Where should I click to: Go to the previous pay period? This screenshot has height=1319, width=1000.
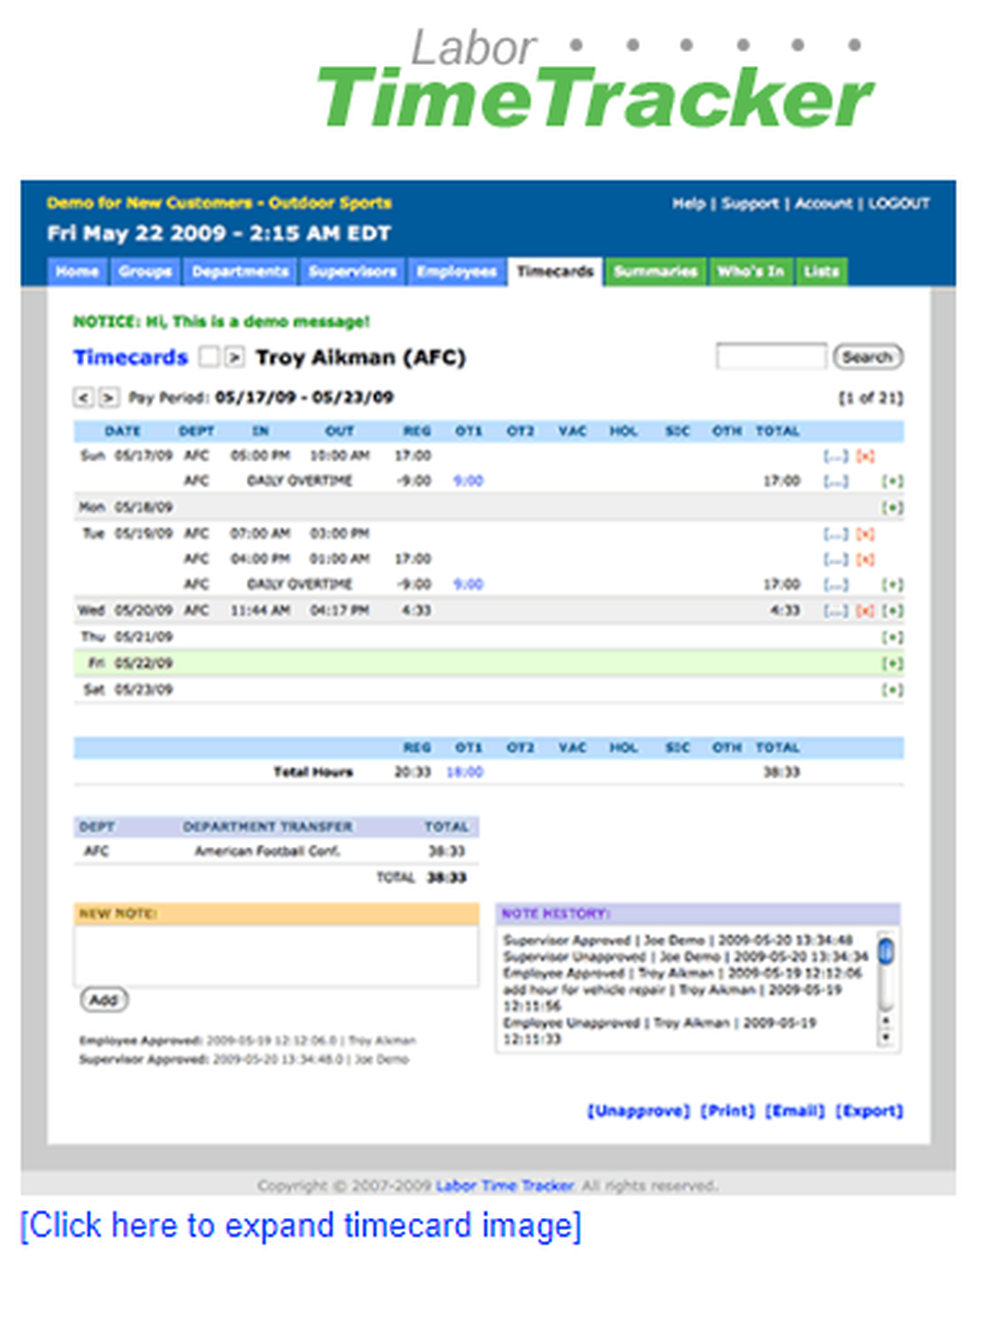tap(84, 397)
